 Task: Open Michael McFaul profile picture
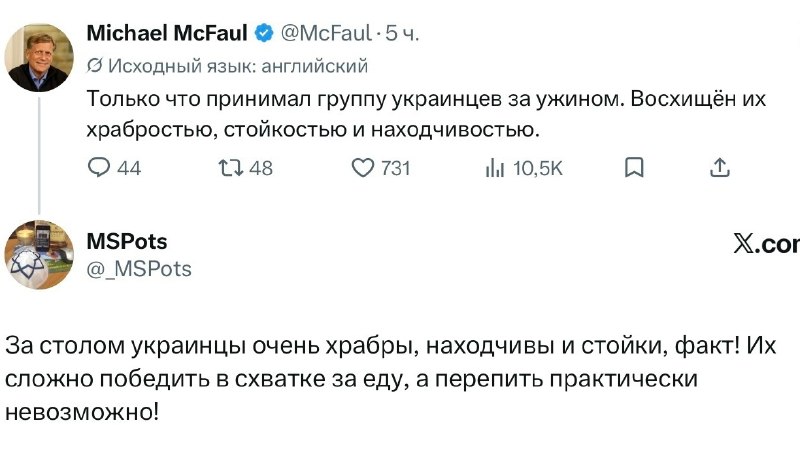[39, 57]
